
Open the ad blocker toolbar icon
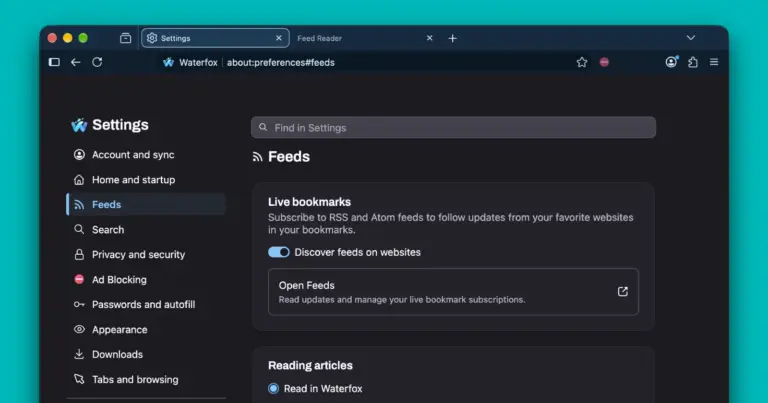[604, 62]
